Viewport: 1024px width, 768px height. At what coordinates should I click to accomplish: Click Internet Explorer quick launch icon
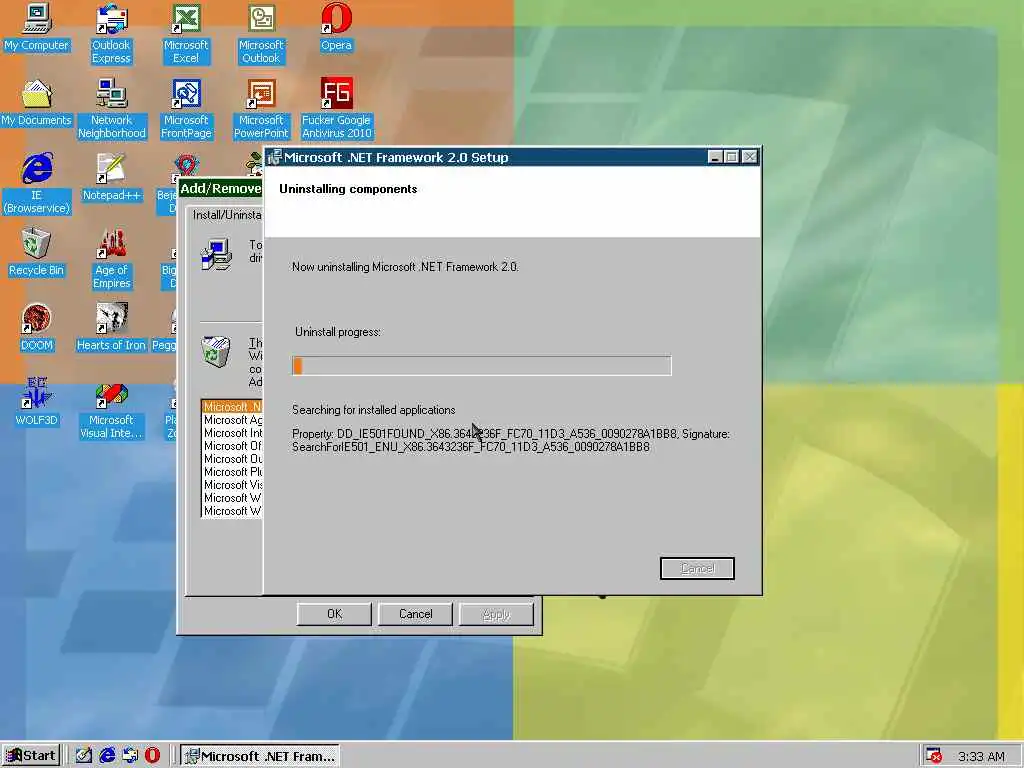pyautogui.click(x=107, y=756)
